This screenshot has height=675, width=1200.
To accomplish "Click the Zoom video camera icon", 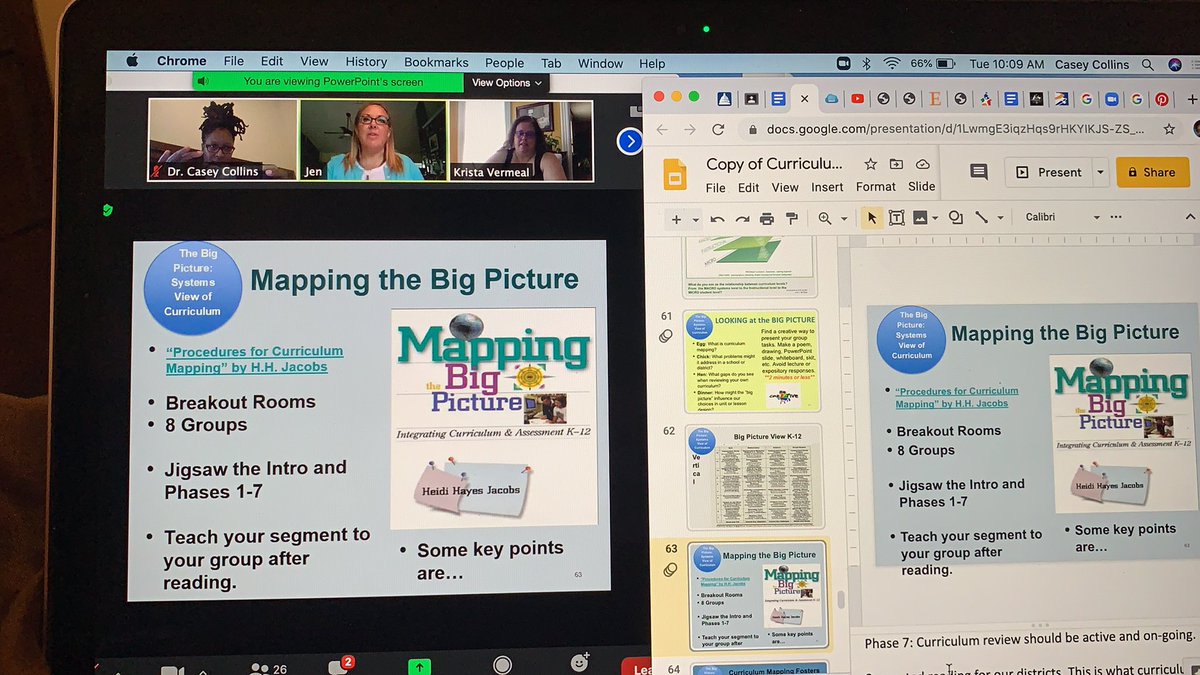I will 172,669.
